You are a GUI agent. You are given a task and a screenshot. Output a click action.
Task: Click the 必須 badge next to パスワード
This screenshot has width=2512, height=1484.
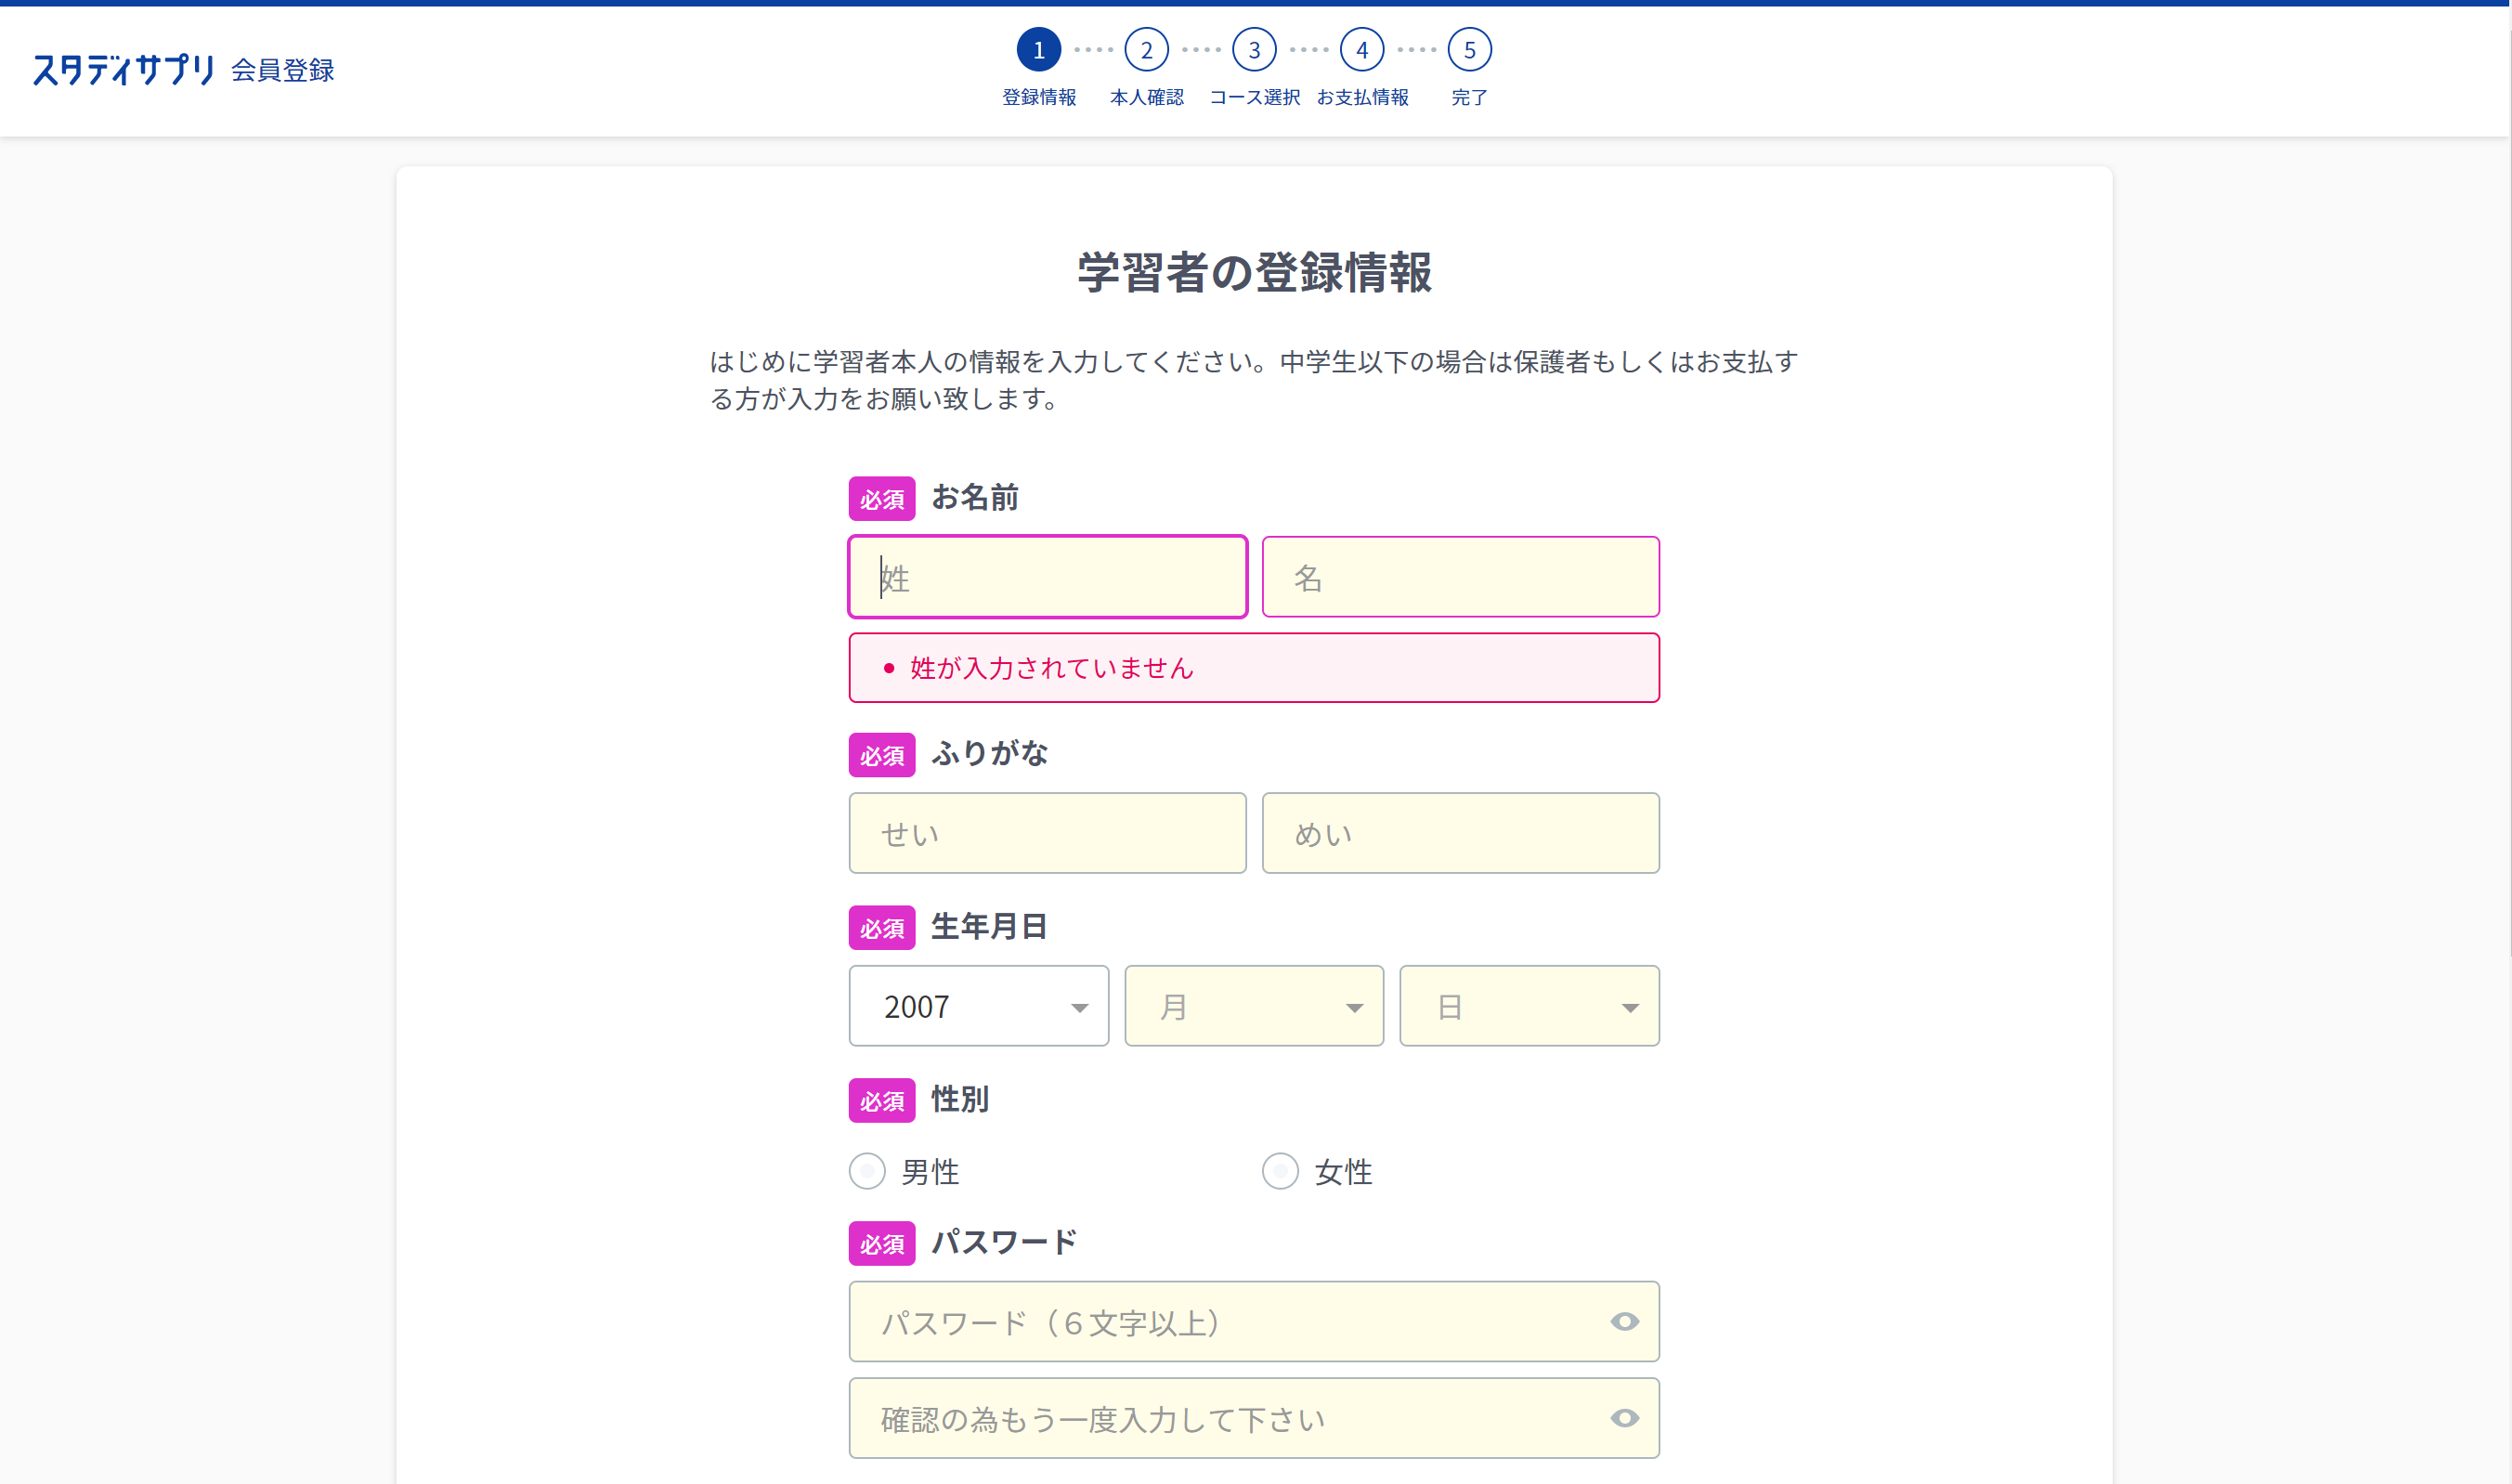882,1243
